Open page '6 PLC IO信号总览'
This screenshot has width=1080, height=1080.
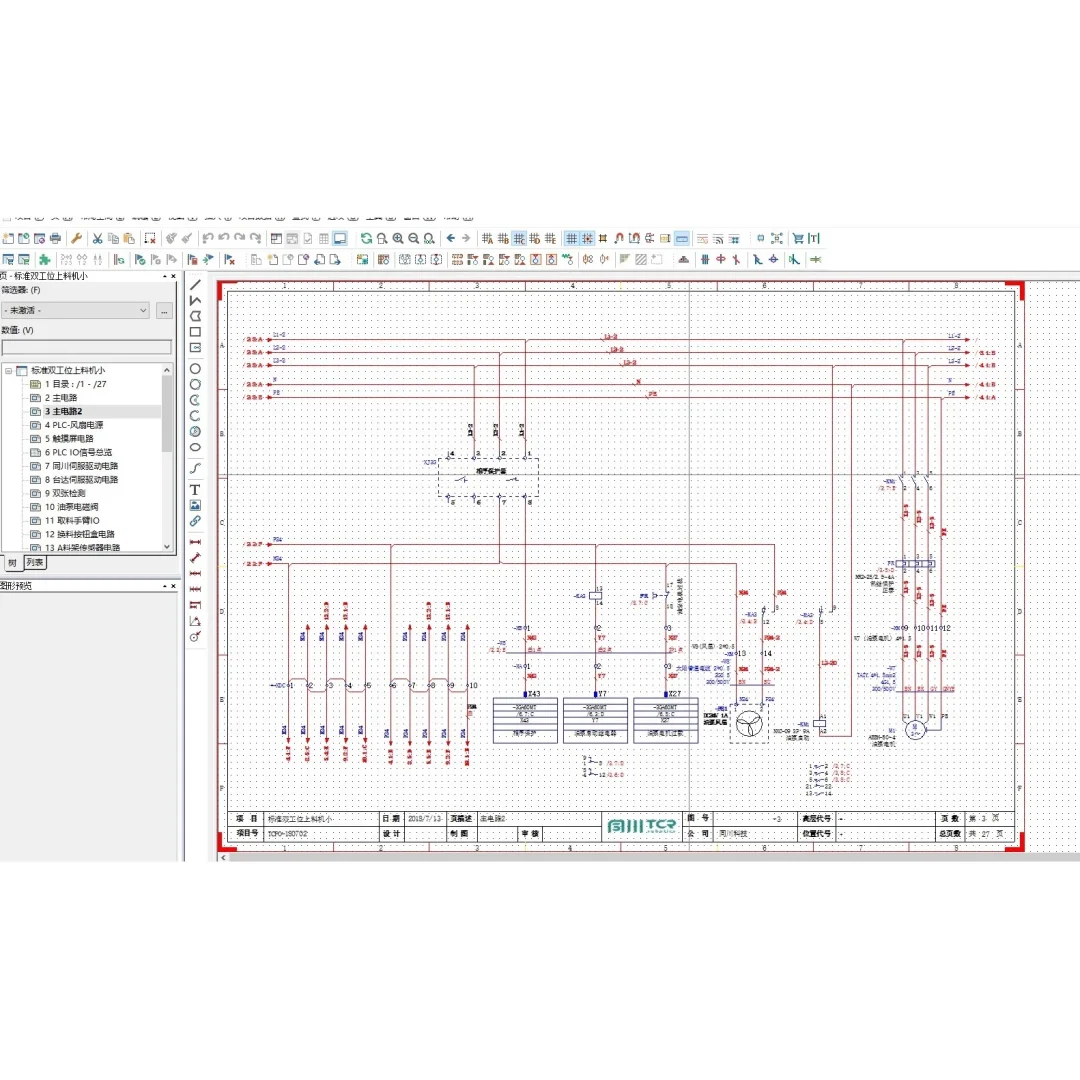[x=78, y=453]
